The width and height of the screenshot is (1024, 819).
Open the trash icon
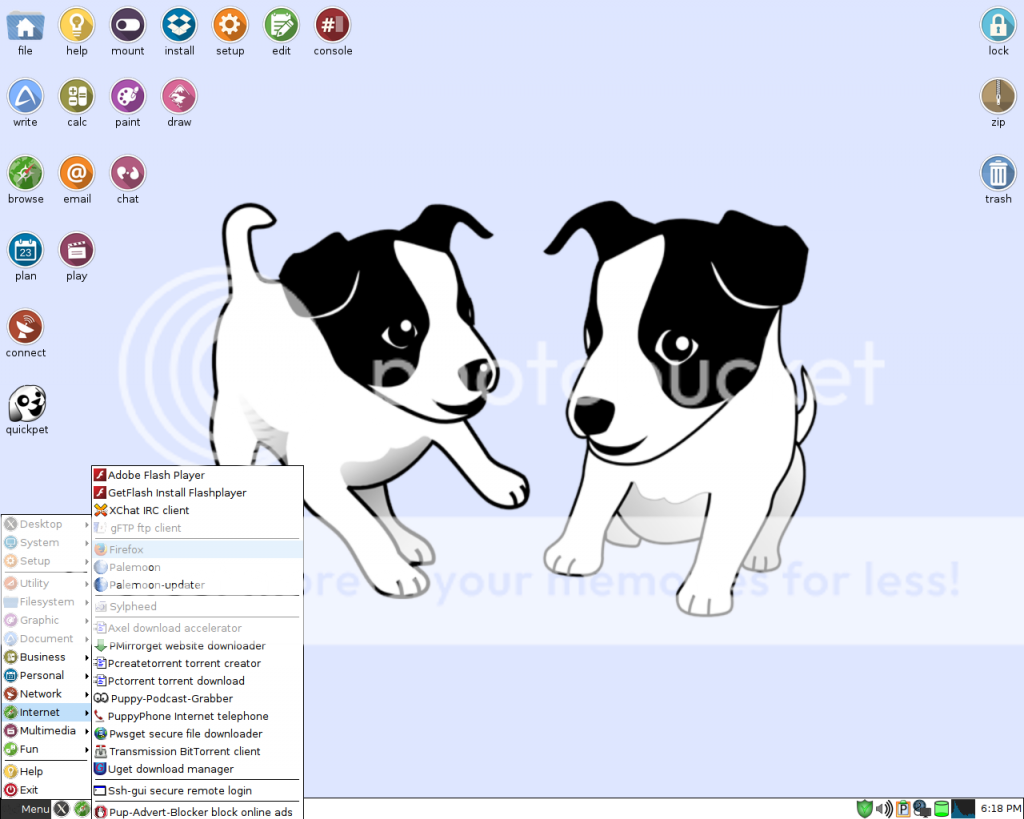[x=997, y=174]
